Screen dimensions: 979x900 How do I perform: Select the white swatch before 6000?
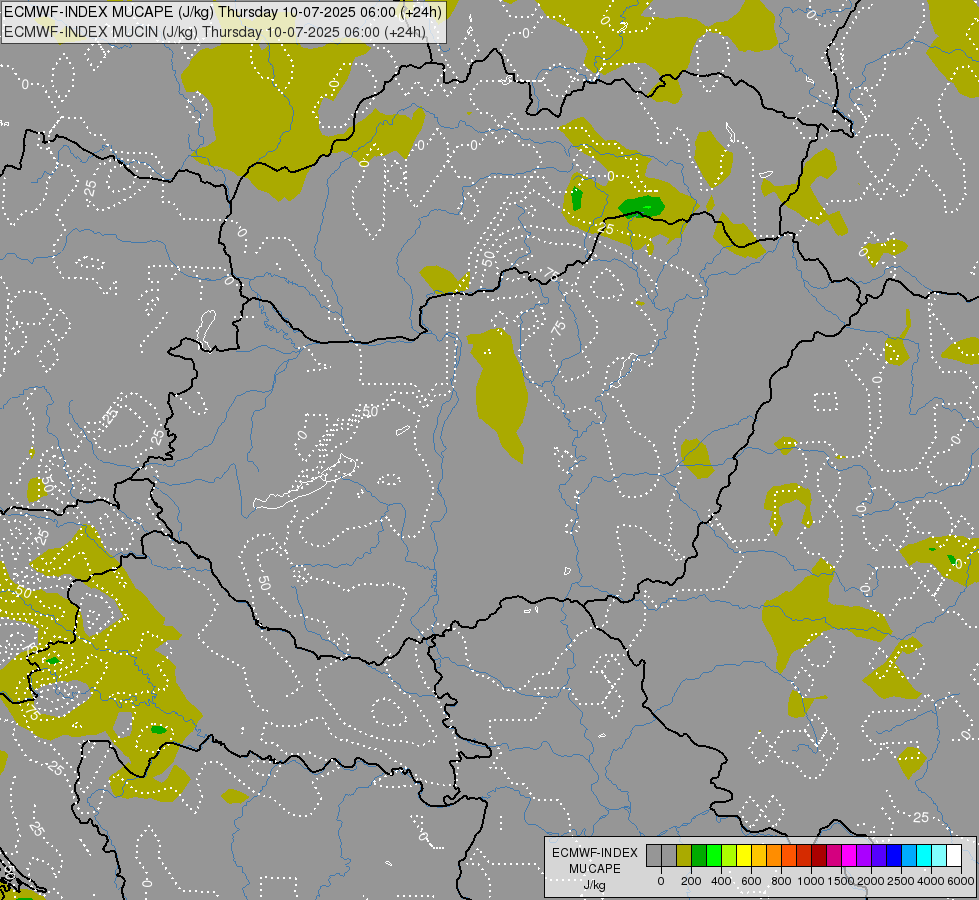955,855
